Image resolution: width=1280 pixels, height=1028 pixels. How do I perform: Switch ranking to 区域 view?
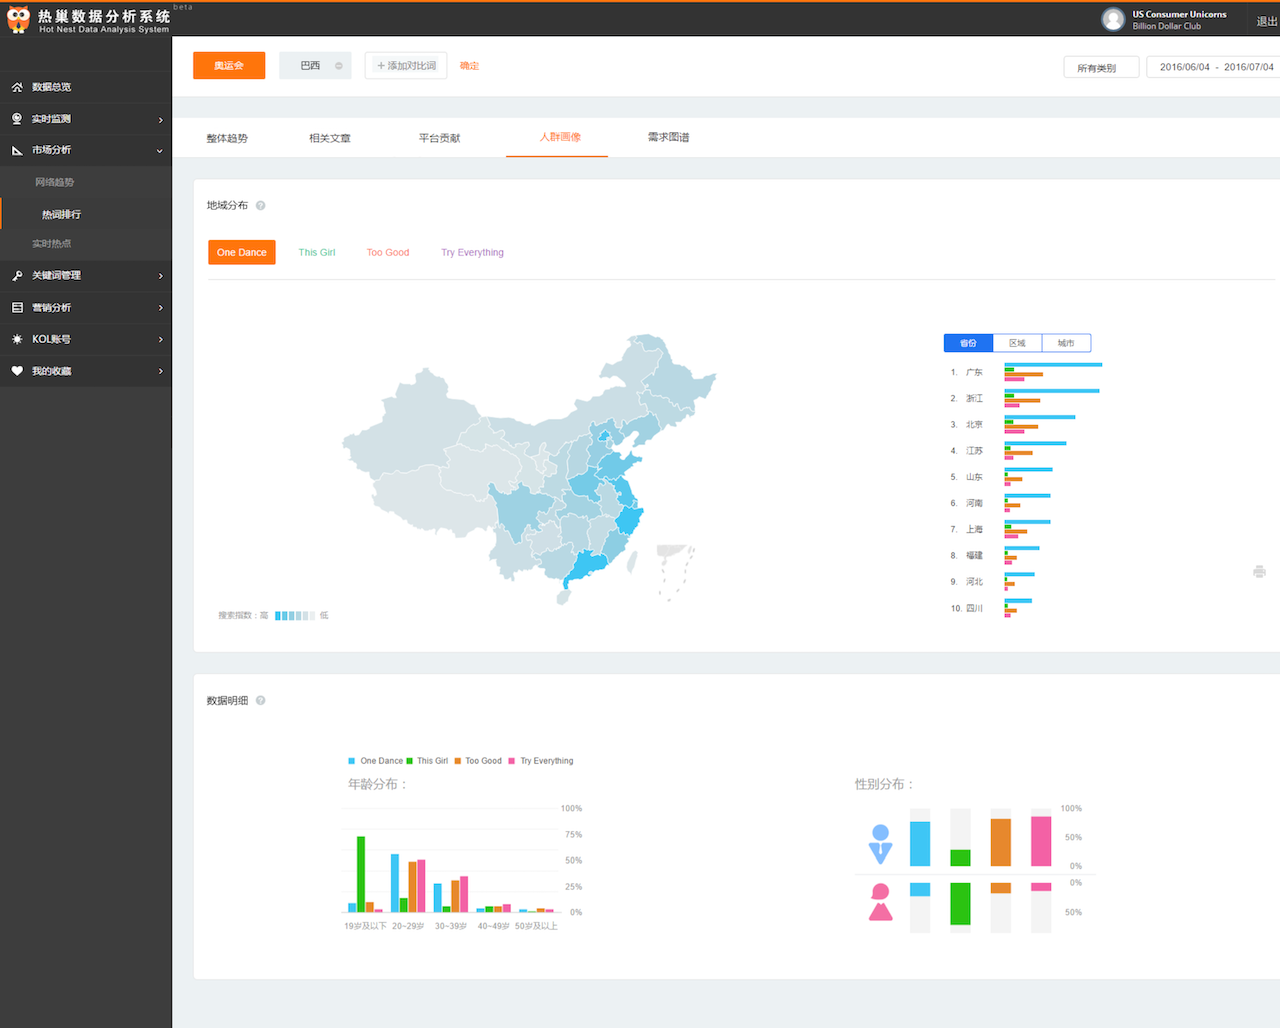coord(1017,343)
